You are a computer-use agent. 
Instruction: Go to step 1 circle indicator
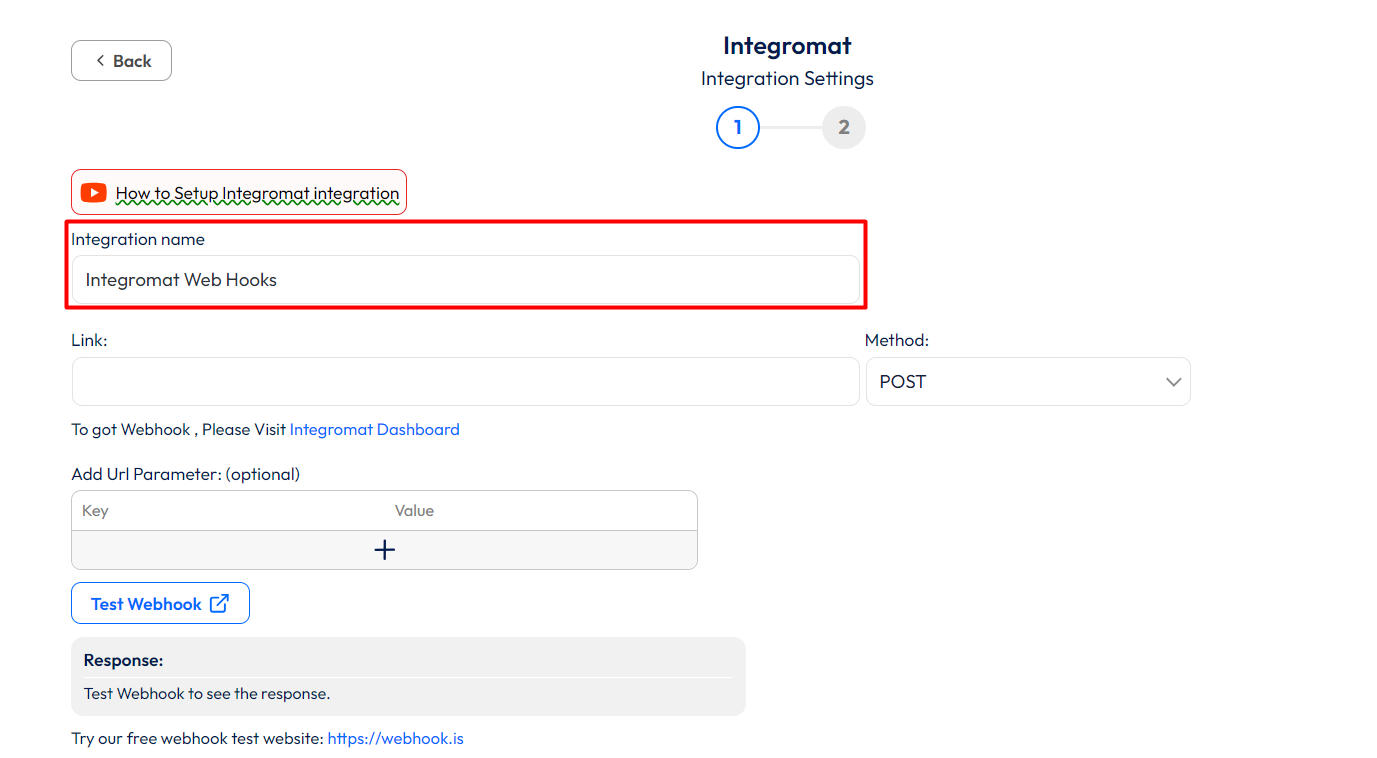[738, 127]
